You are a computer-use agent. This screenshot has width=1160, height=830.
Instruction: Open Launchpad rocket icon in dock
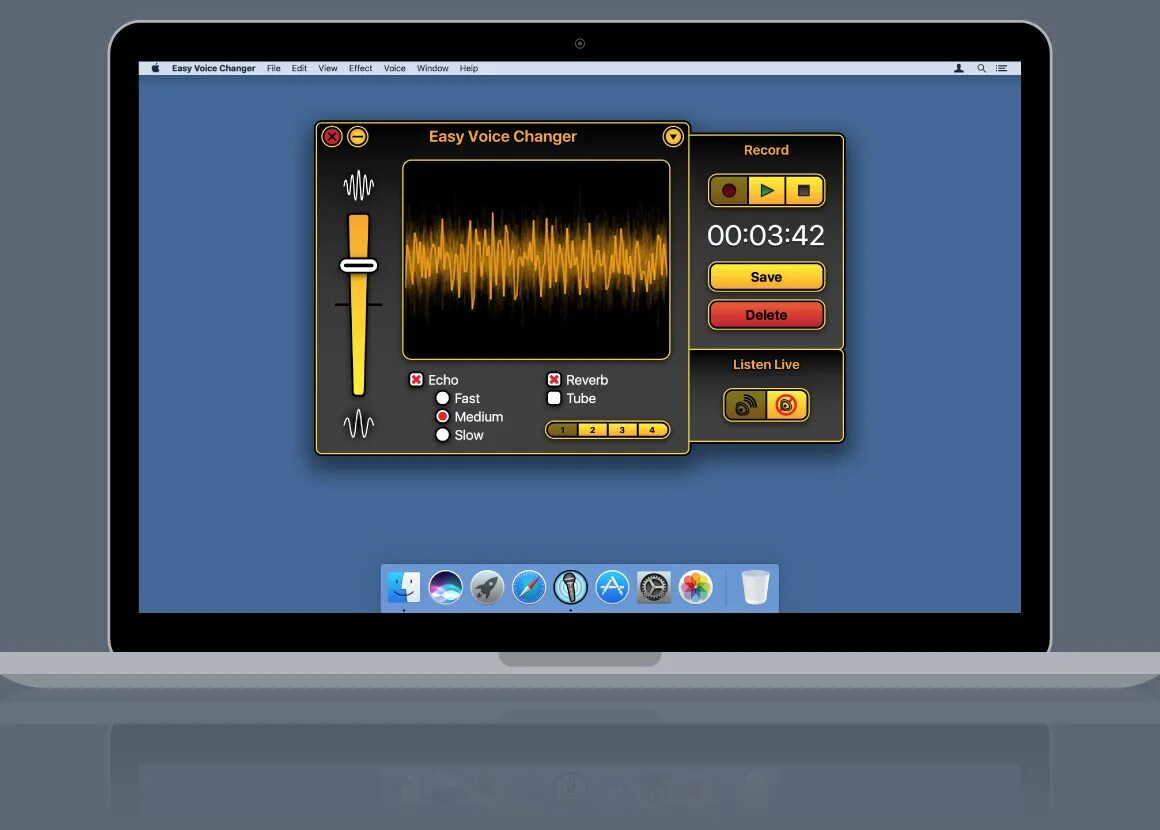(x=487, y=587)
